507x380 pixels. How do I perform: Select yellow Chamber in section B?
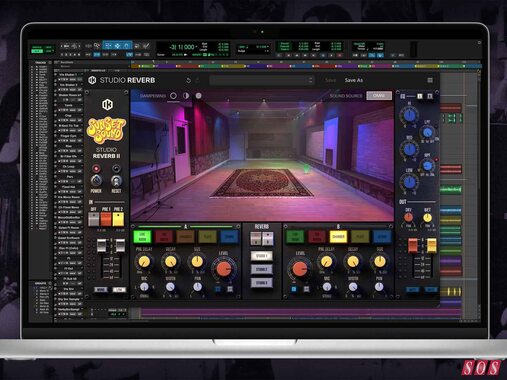click(x=338, y=237)
